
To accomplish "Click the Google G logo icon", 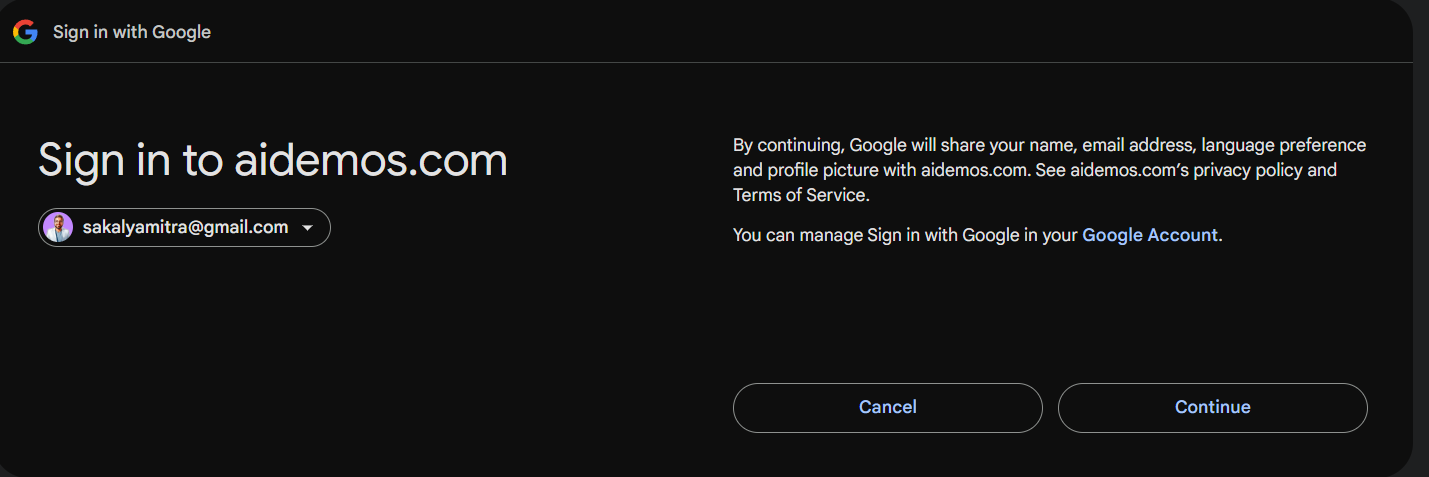I will coord(25,32).
